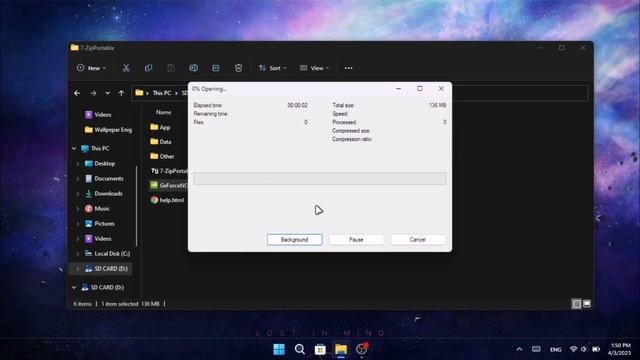Click the Name column header

pos(164,112)
